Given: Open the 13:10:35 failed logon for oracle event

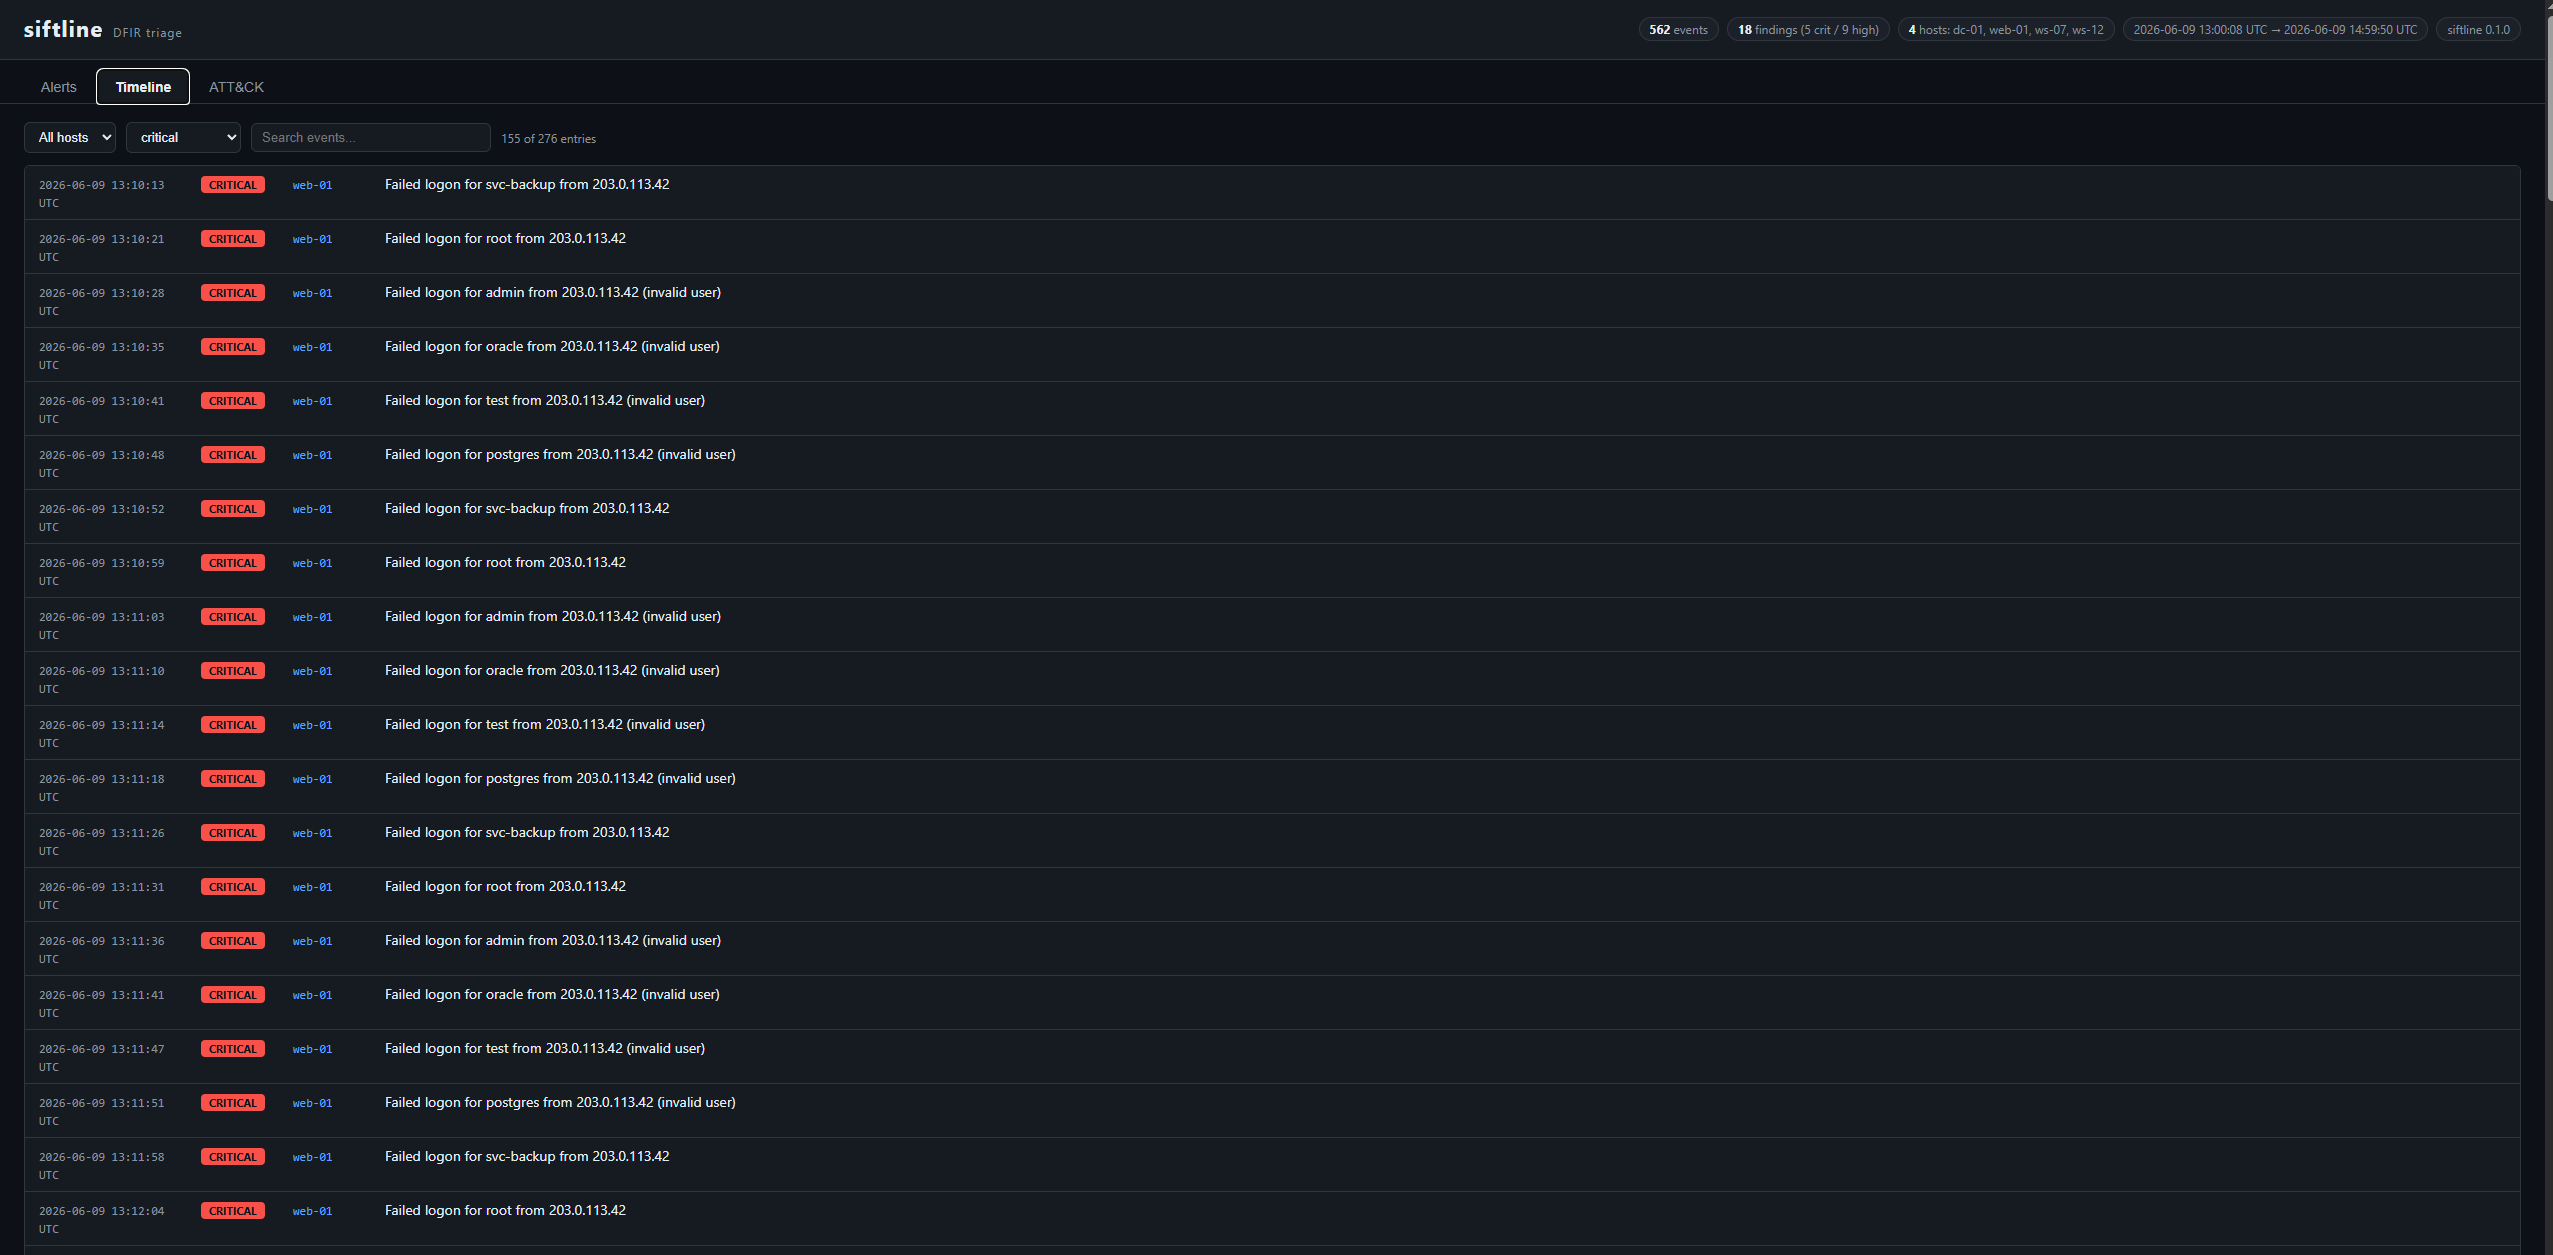Looking at the screenshot, I should click(x=1272, y=355).
